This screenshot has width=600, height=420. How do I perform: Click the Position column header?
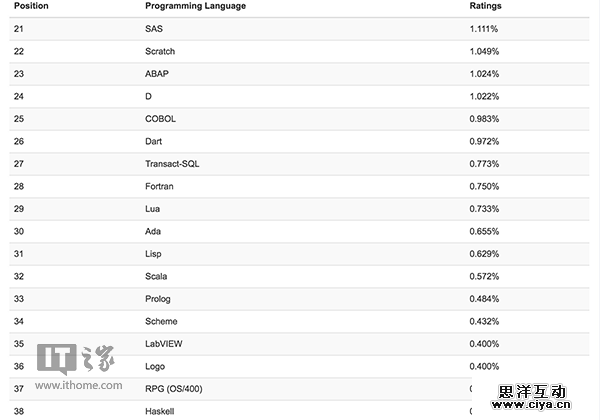31,6
